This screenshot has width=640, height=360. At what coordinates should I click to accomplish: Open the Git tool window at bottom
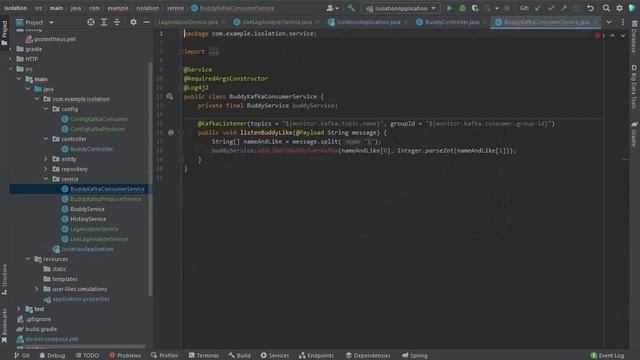(x=22, y=356)
